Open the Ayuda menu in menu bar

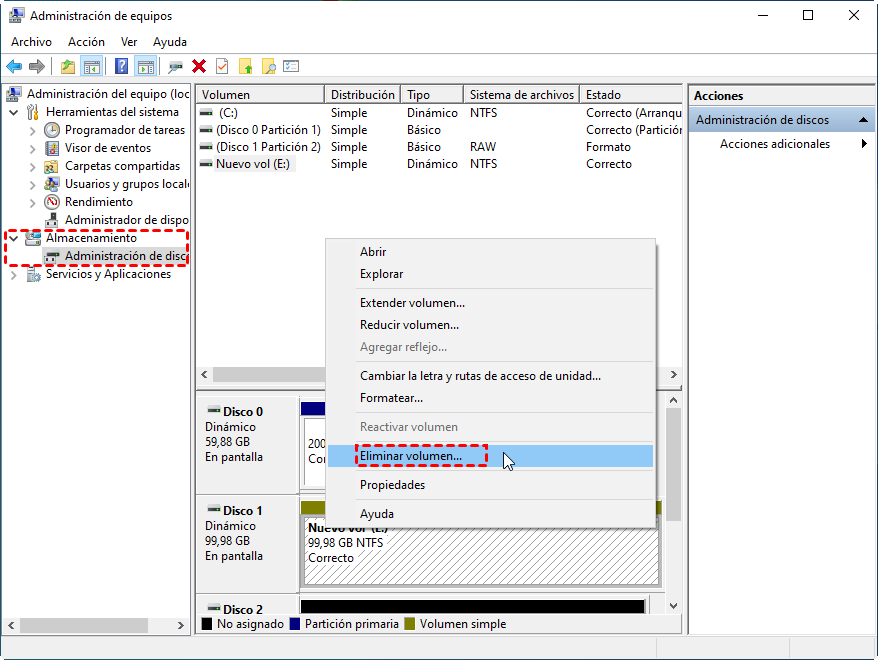170,42
